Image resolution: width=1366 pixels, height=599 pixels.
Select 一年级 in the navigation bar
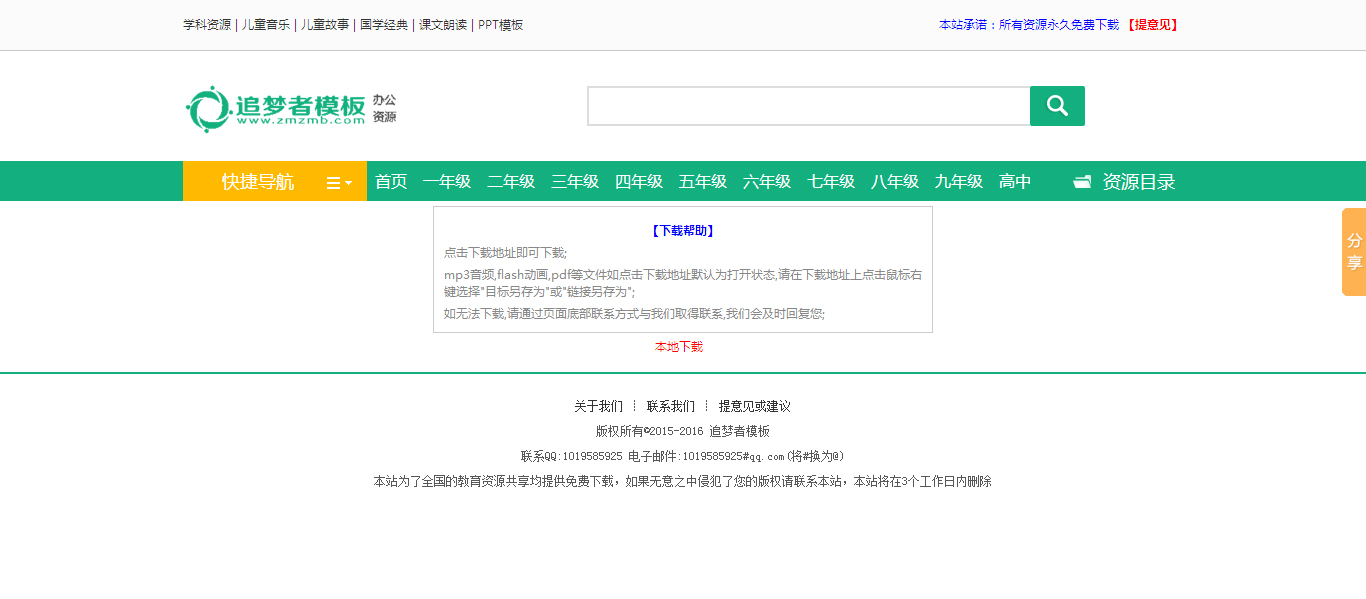447,182
